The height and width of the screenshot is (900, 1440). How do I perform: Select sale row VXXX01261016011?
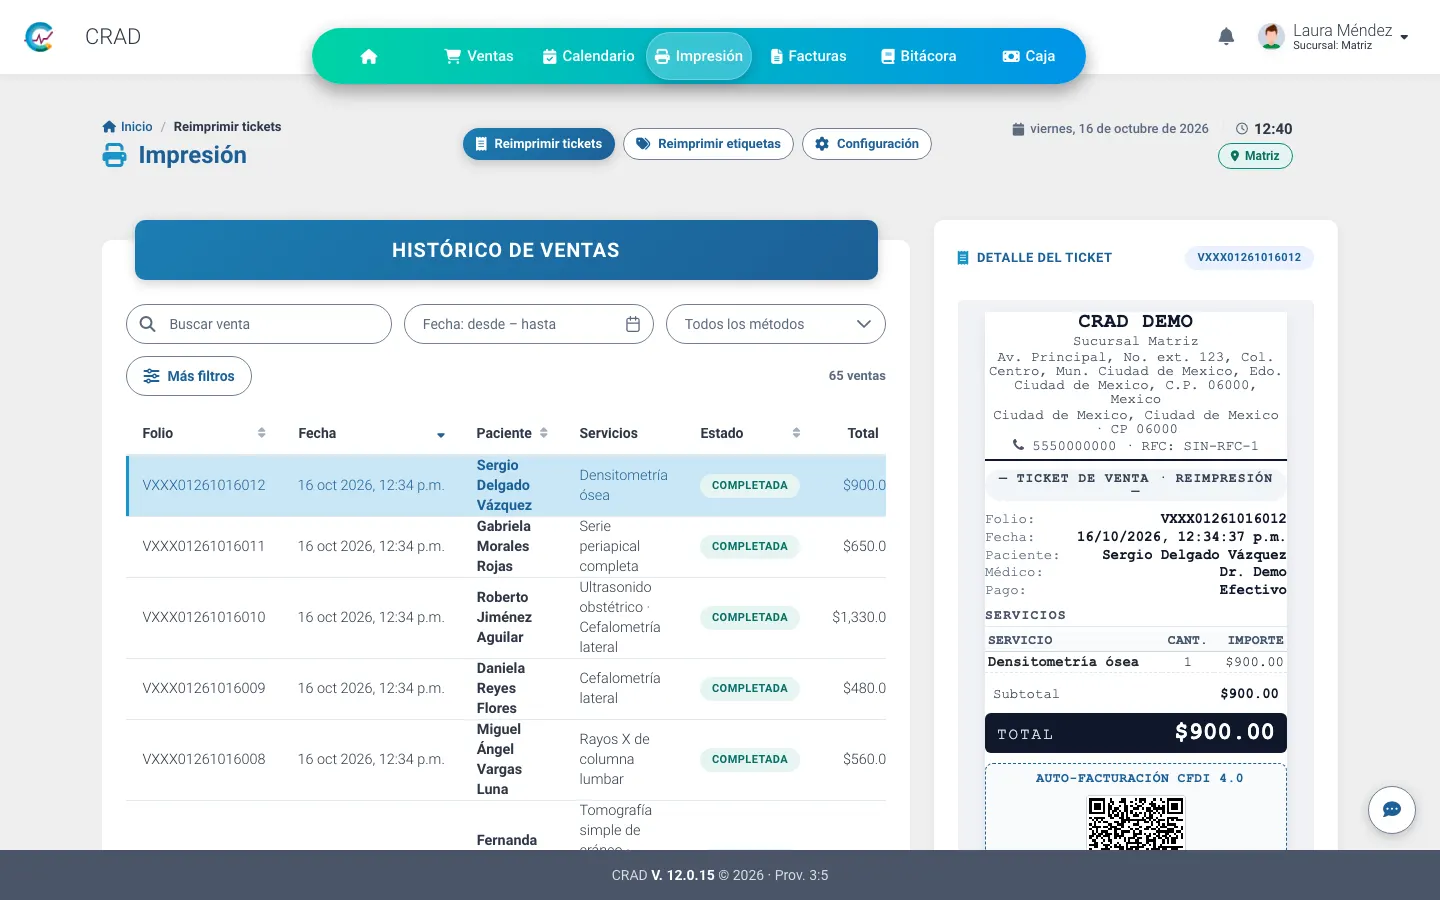pyautogui.click(x=506, y=546)
